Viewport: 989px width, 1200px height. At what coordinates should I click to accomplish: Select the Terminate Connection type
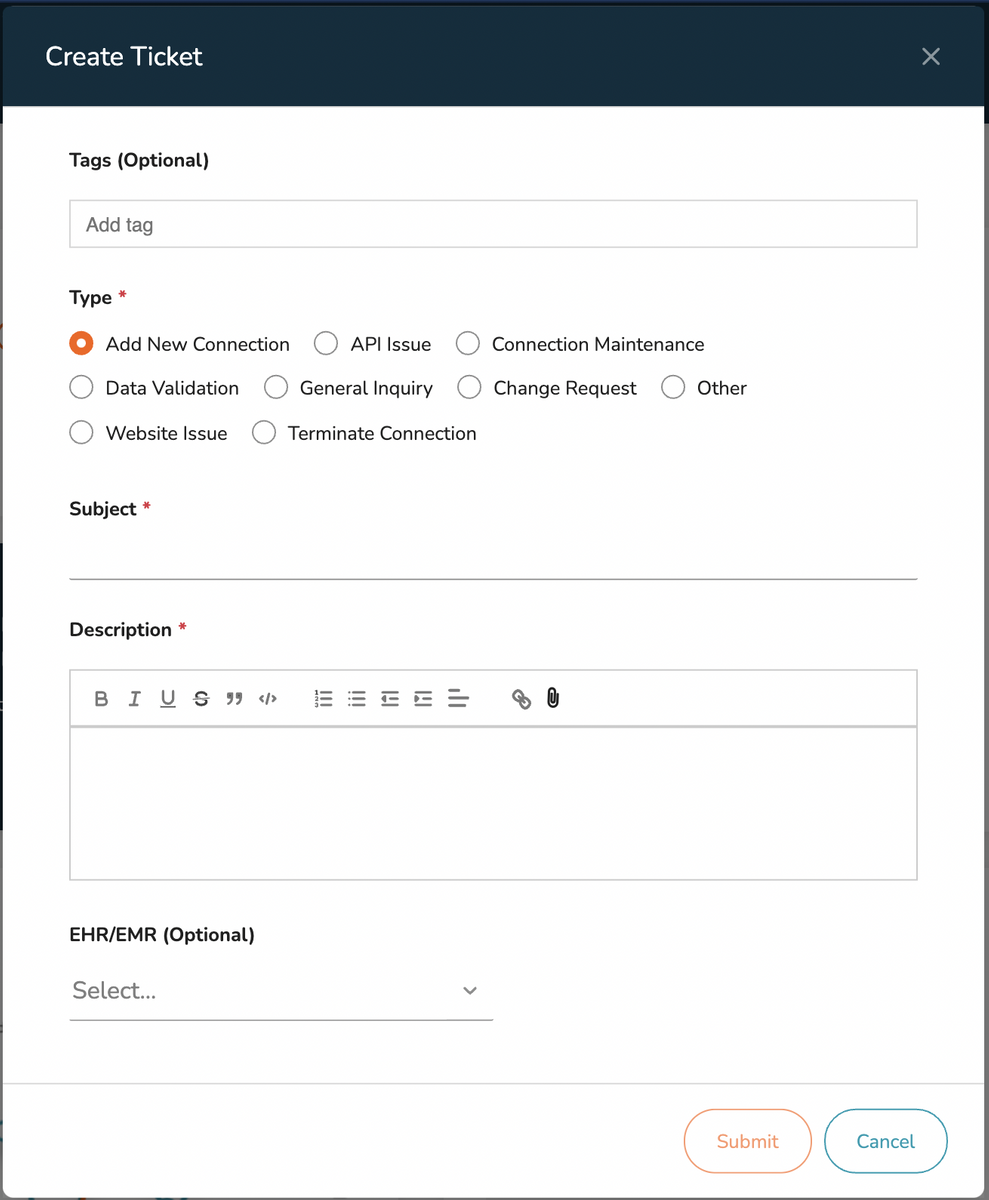(263, 432)
